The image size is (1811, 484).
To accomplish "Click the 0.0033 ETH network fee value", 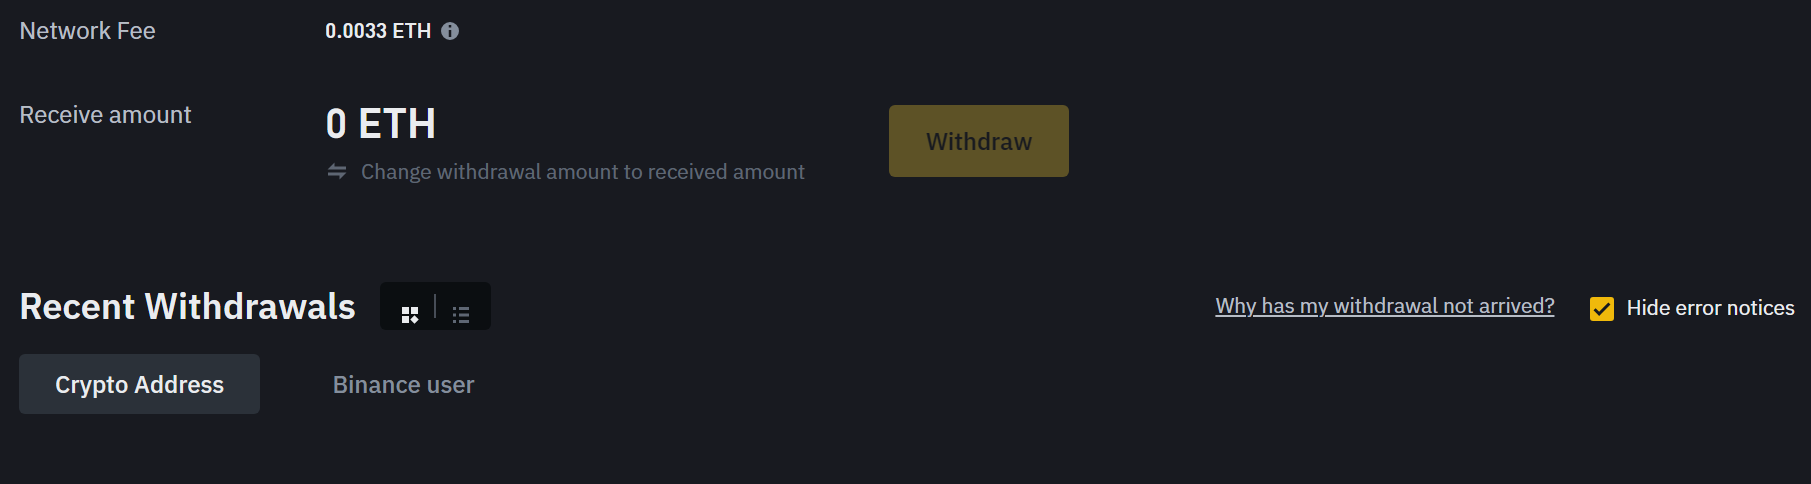I will coord(377,31).
